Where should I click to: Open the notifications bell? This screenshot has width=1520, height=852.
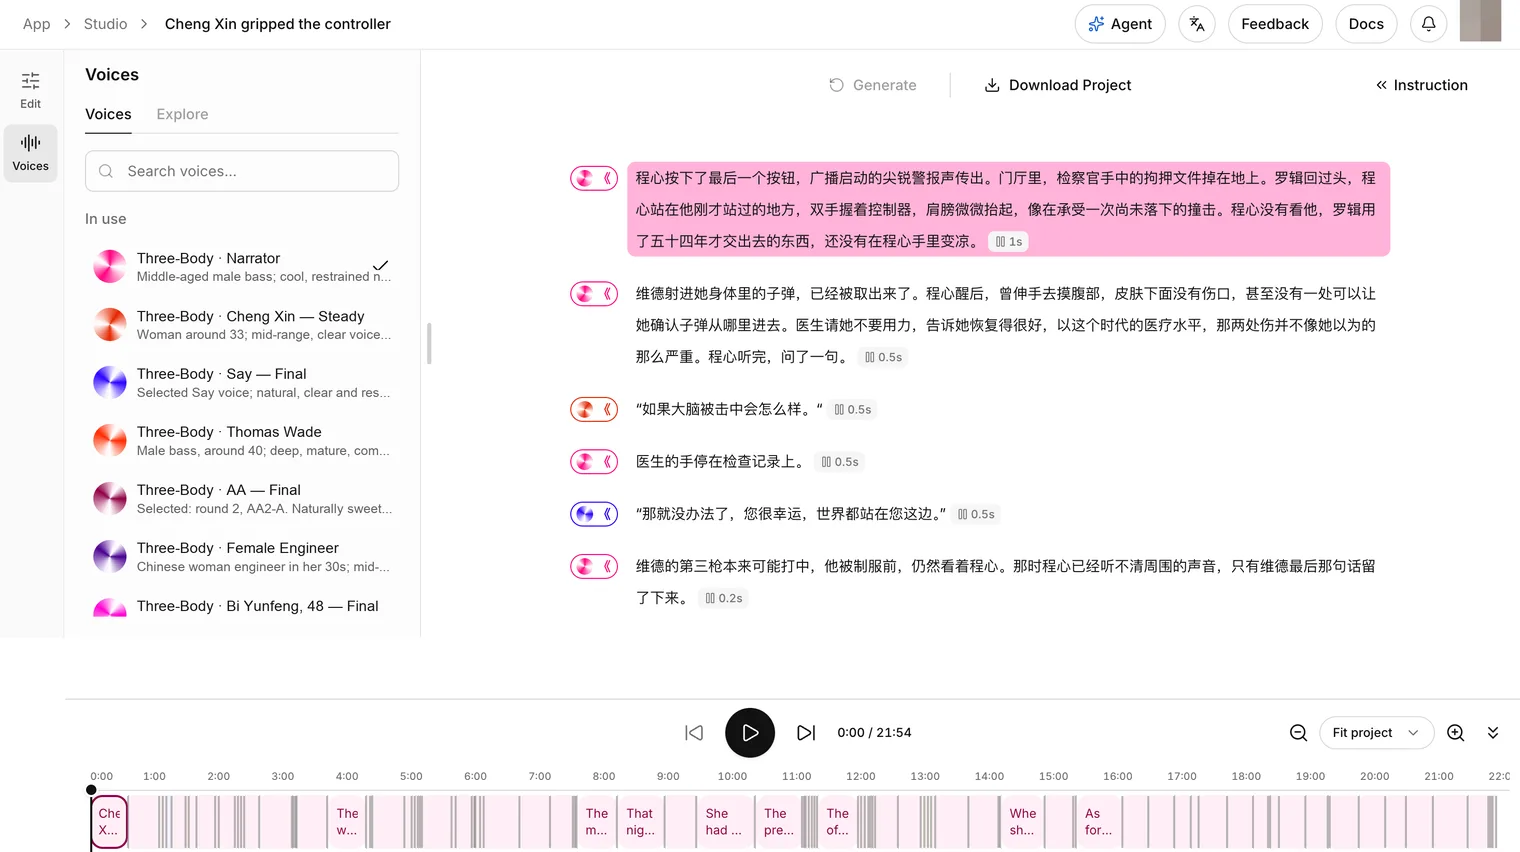1429,24
